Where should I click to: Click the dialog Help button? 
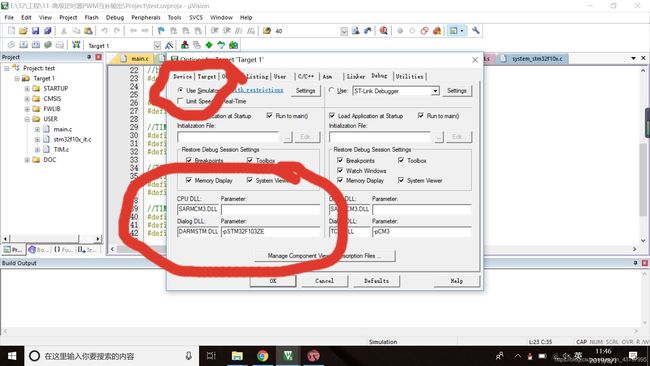[x=456, y=281]
